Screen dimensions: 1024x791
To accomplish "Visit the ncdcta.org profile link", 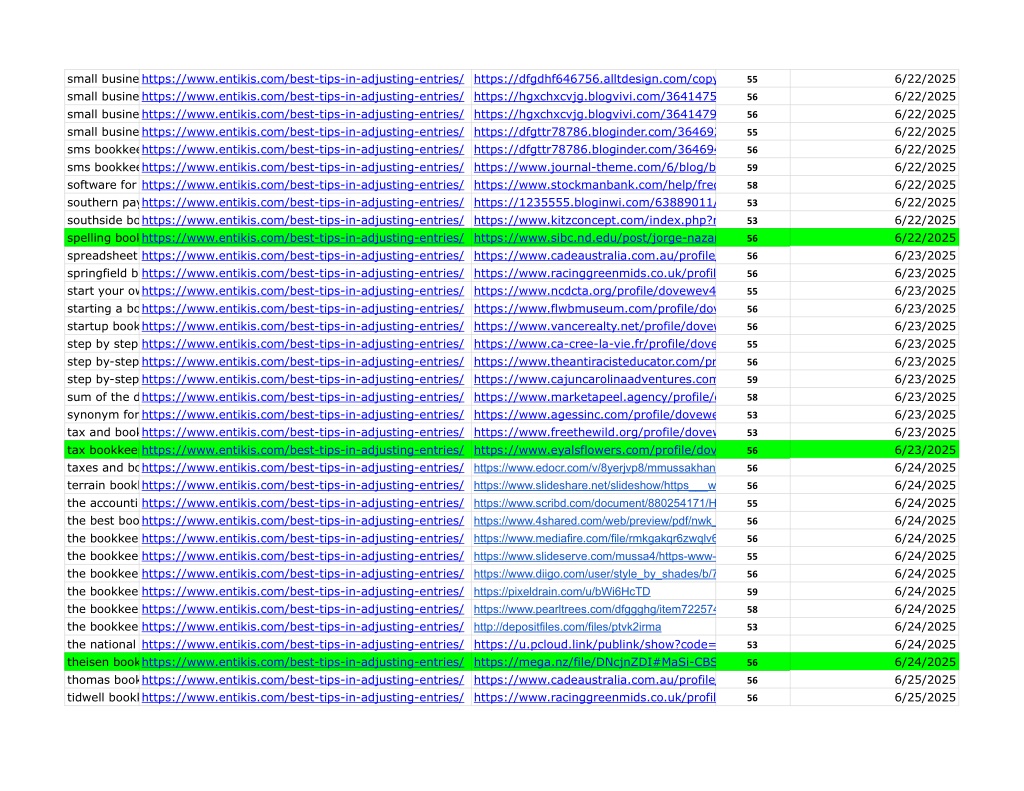I will click(594, 291).
